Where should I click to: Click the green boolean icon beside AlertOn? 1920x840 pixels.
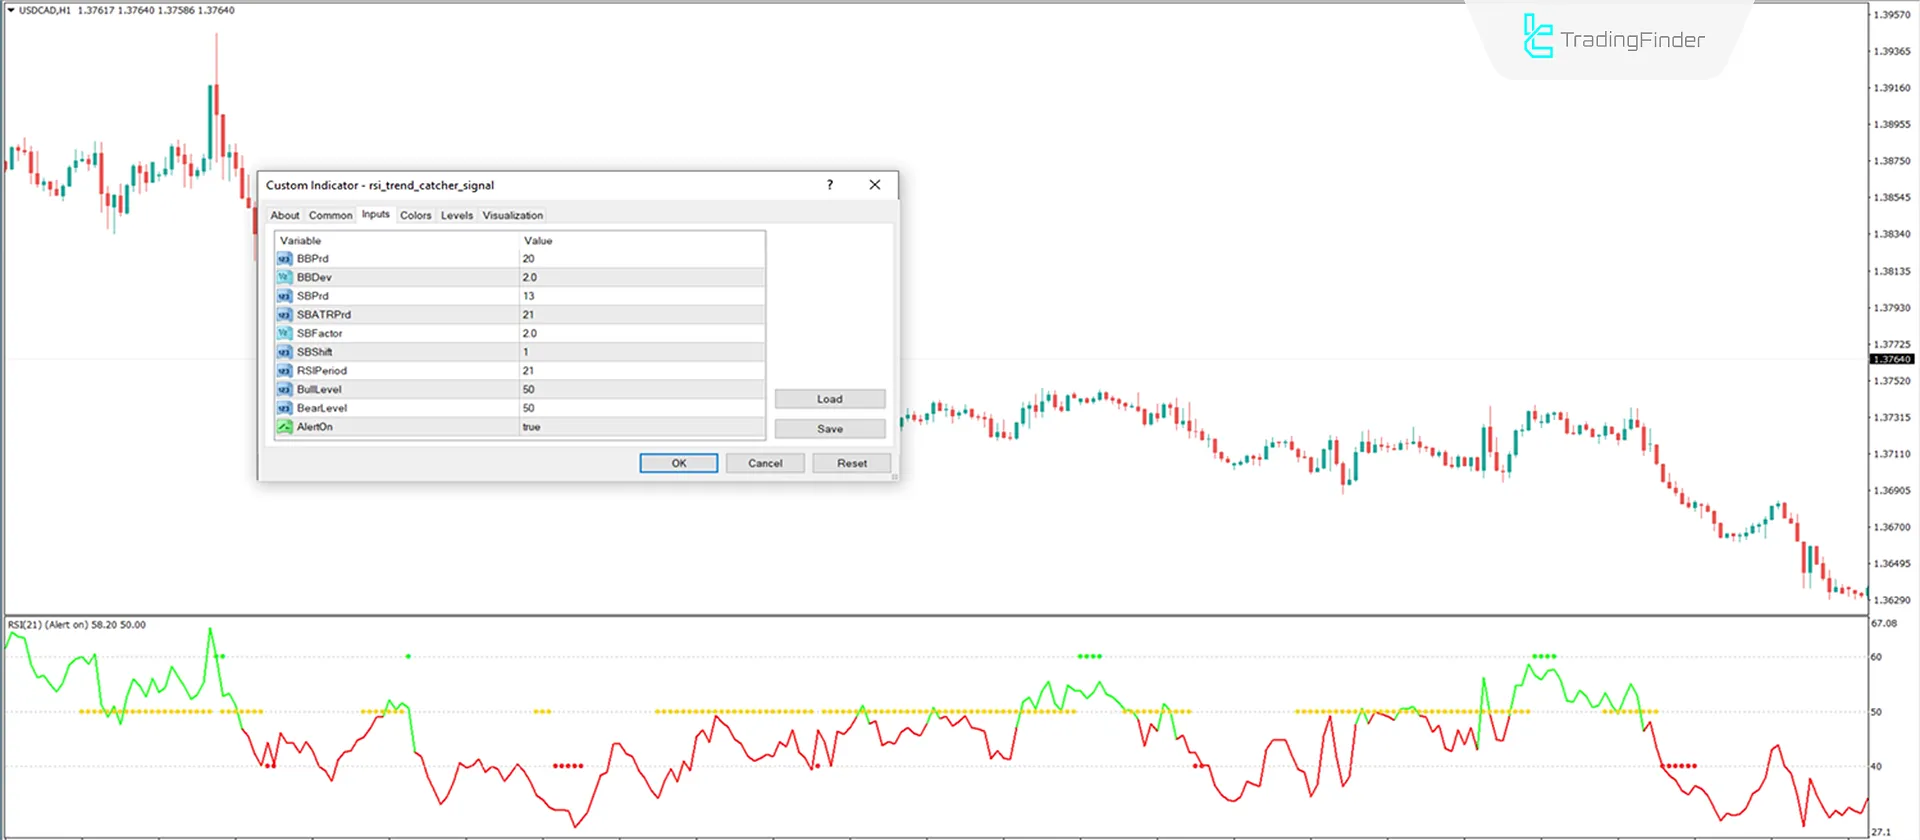click(x=284, y=427)
